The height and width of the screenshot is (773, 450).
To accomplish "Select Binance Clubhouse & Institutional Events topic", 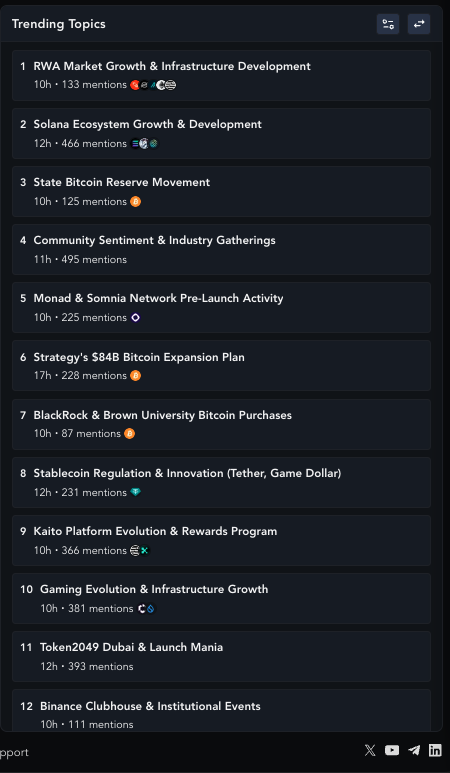I will [x=221, y=710].
